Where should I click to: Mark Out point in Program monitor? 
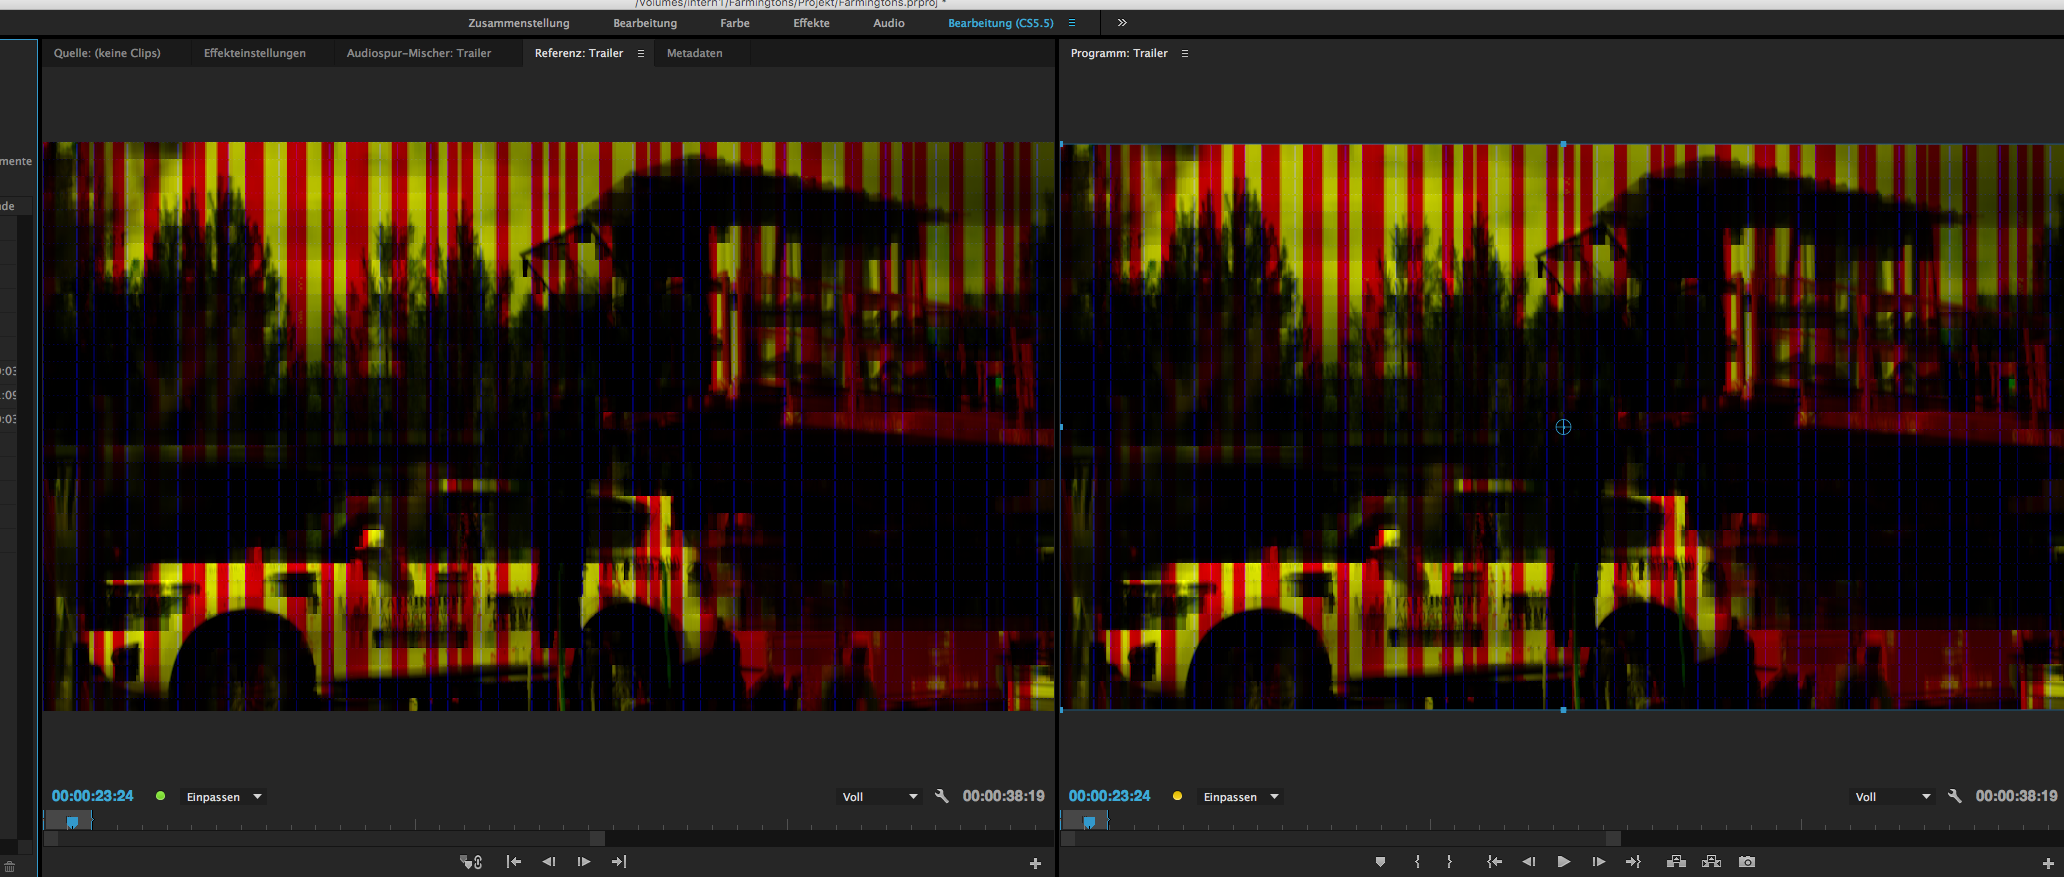pyautogui.click(x=1449, y=861)
